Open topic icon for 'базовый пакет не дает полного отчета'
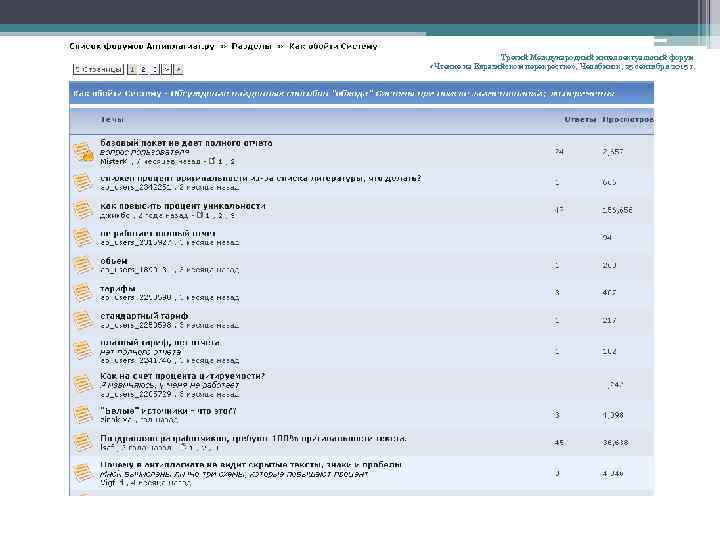 pos(83,152)
